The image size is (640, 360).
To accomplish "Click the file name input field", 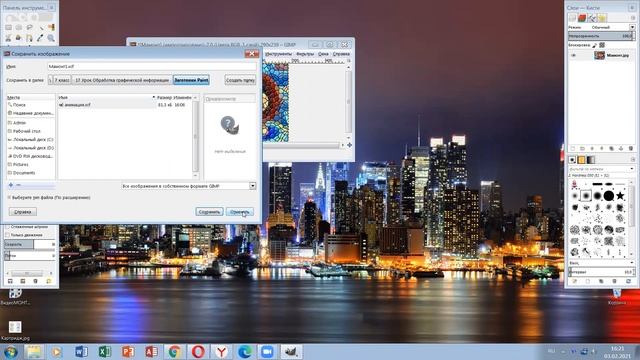I will click(151, 66).
